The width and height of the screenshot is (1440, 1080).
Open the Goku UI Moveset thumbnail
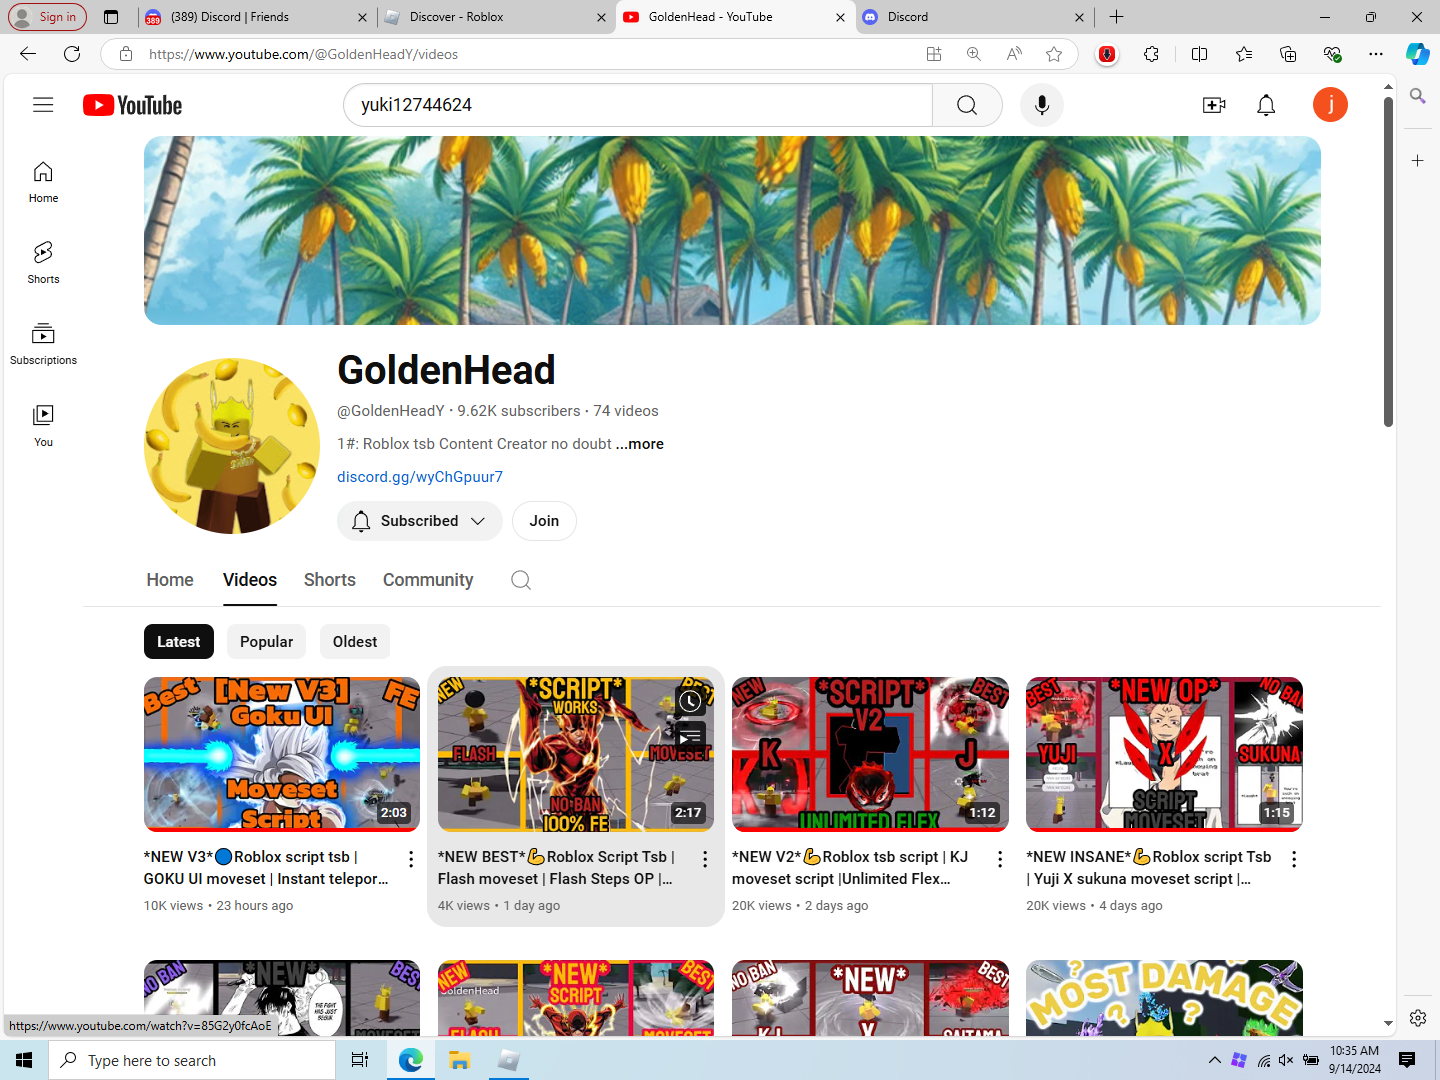[282, 754]
